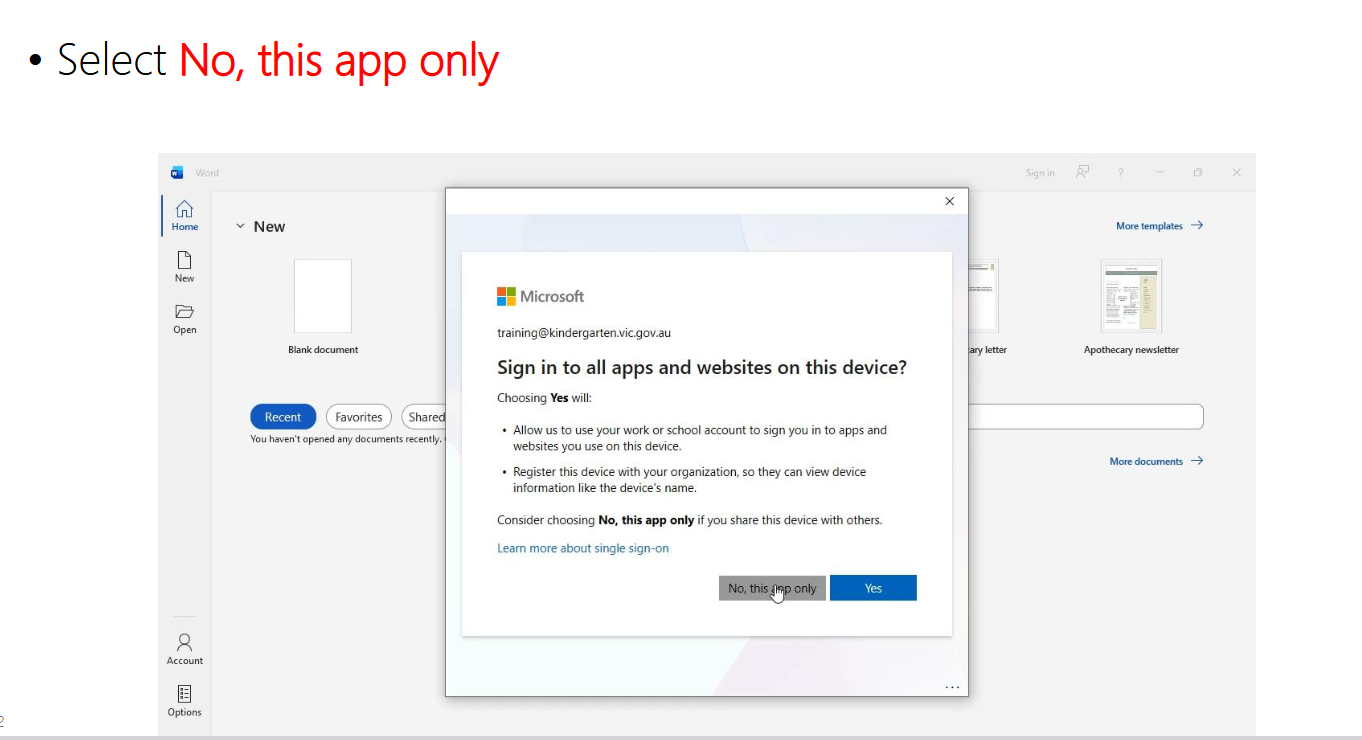Open the Apothecary newsletter template

click(1131, 296)
